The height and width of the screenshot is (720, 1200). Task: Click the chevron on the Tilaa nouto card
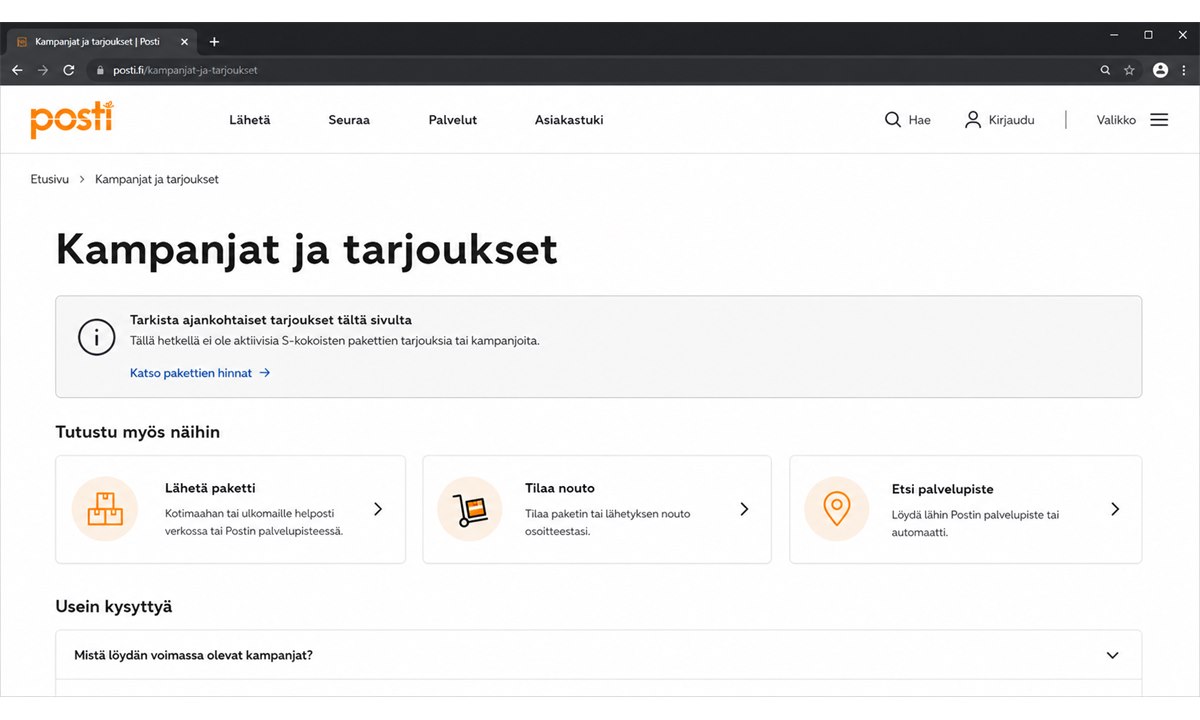tap(744, 509)
